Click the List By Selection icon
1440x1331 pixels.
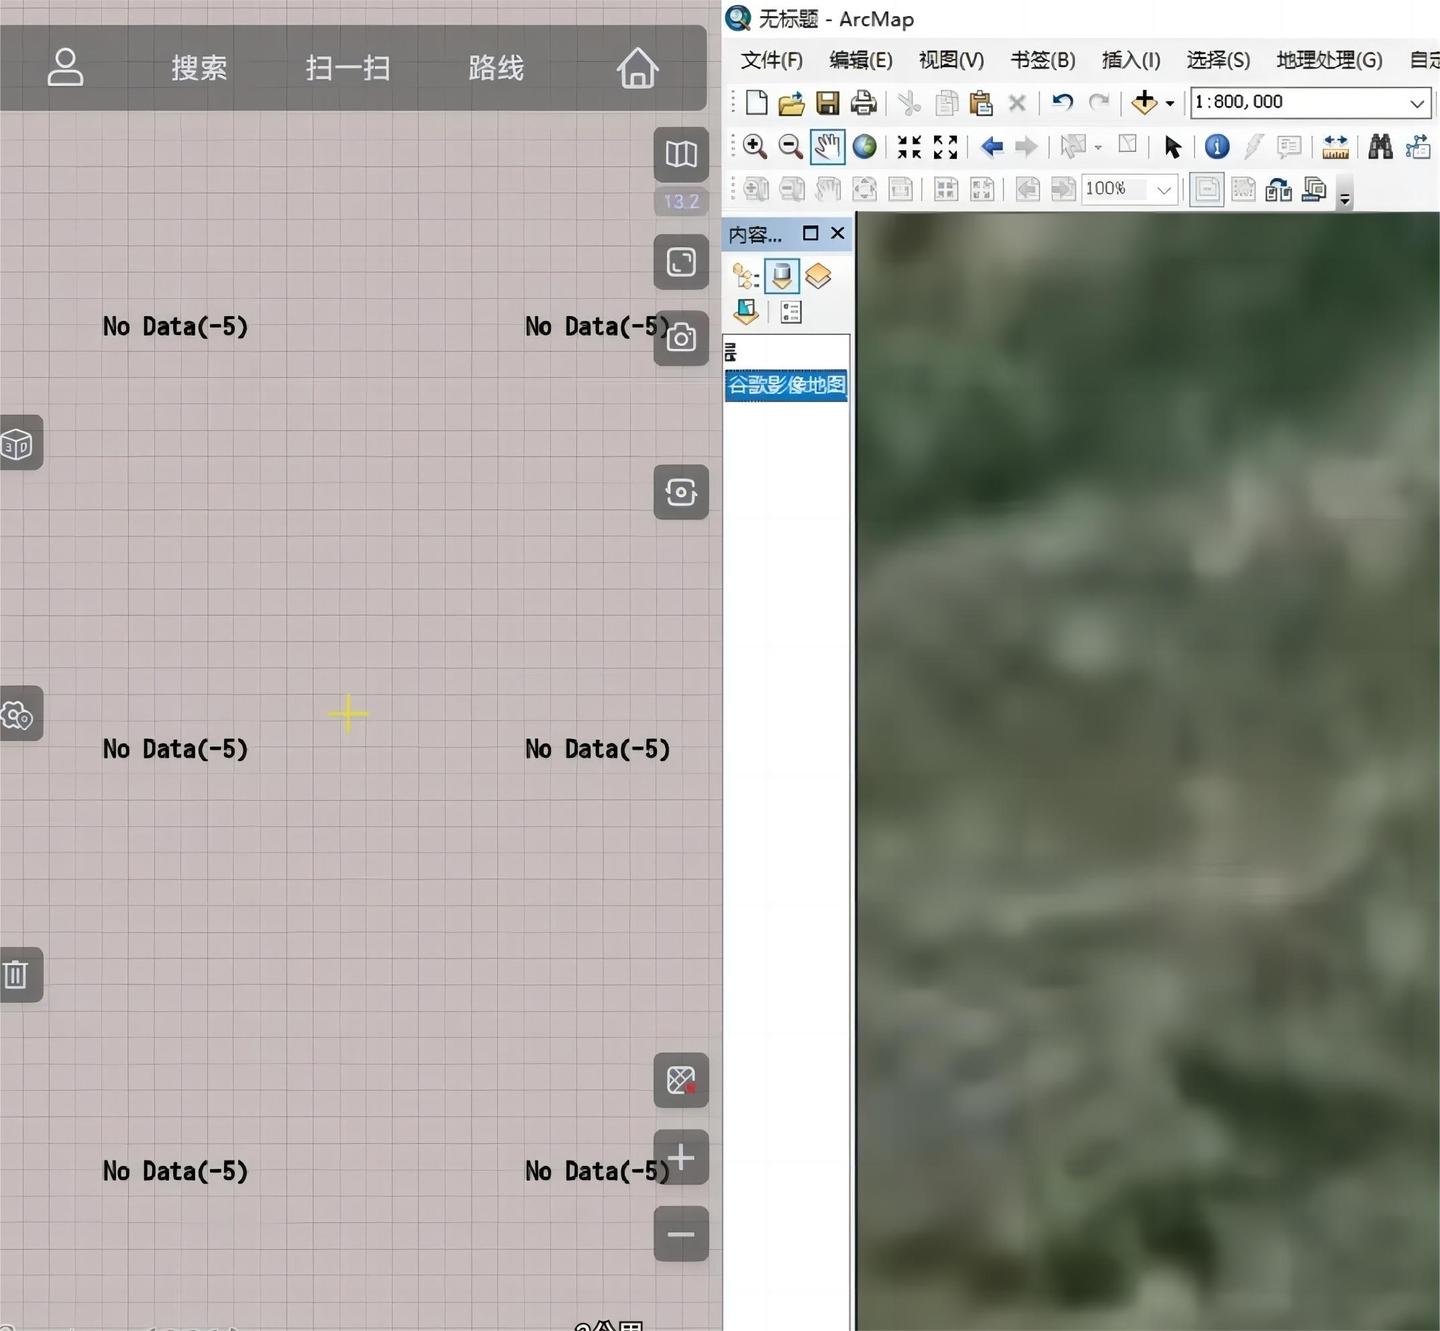[x=746, y=313]
